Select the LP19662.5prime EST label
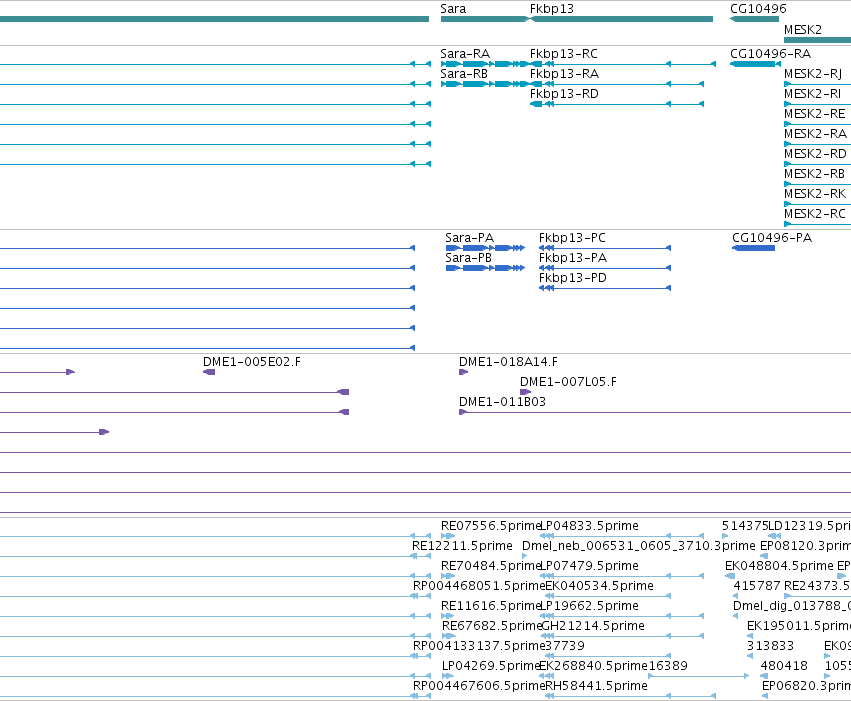The height and width of the screenshot is (701, 851). 590,606
